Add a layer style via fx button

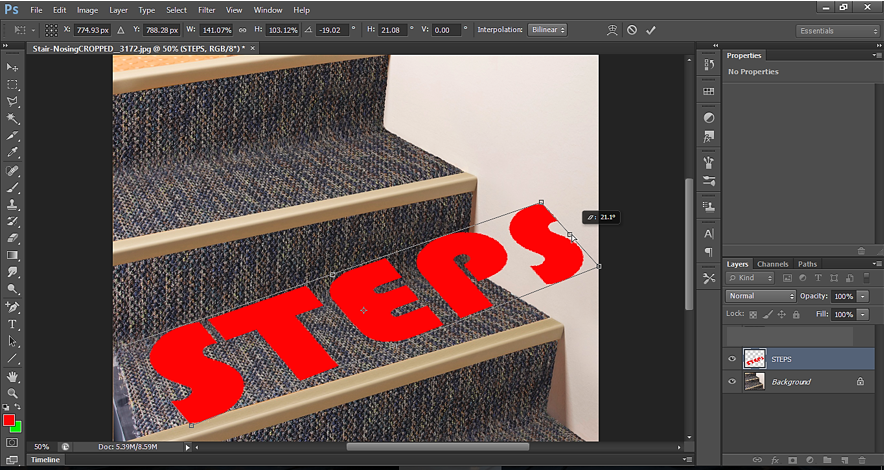(x=775, y=460)
